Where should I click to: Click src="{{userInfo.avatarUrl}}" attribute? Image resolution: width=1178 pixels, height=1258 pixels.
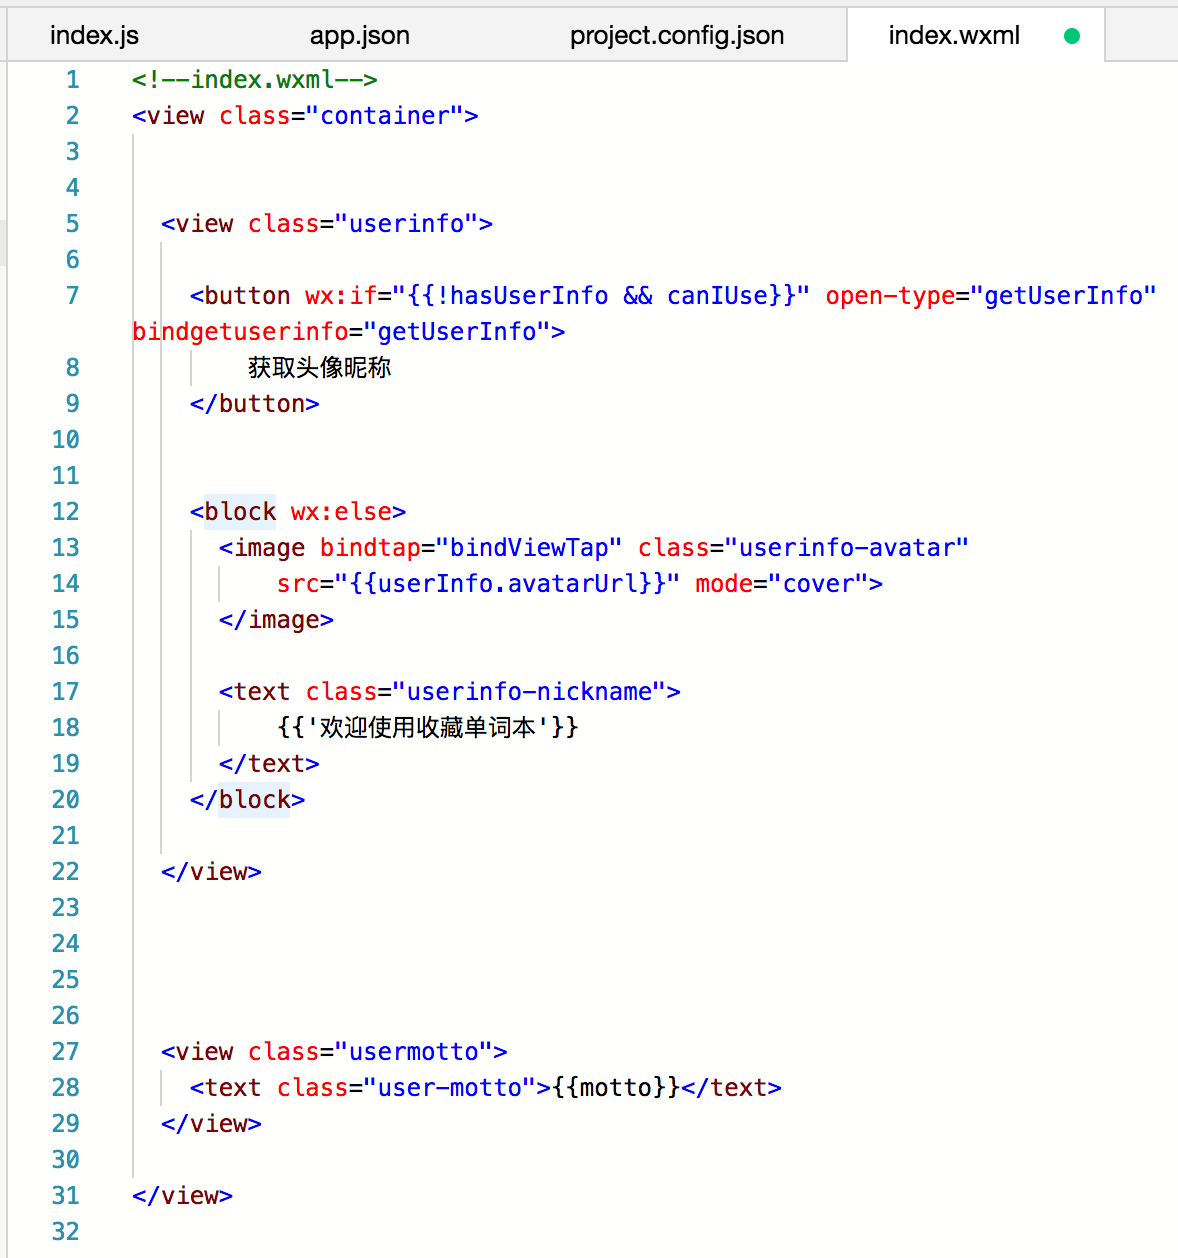point(479,584)
